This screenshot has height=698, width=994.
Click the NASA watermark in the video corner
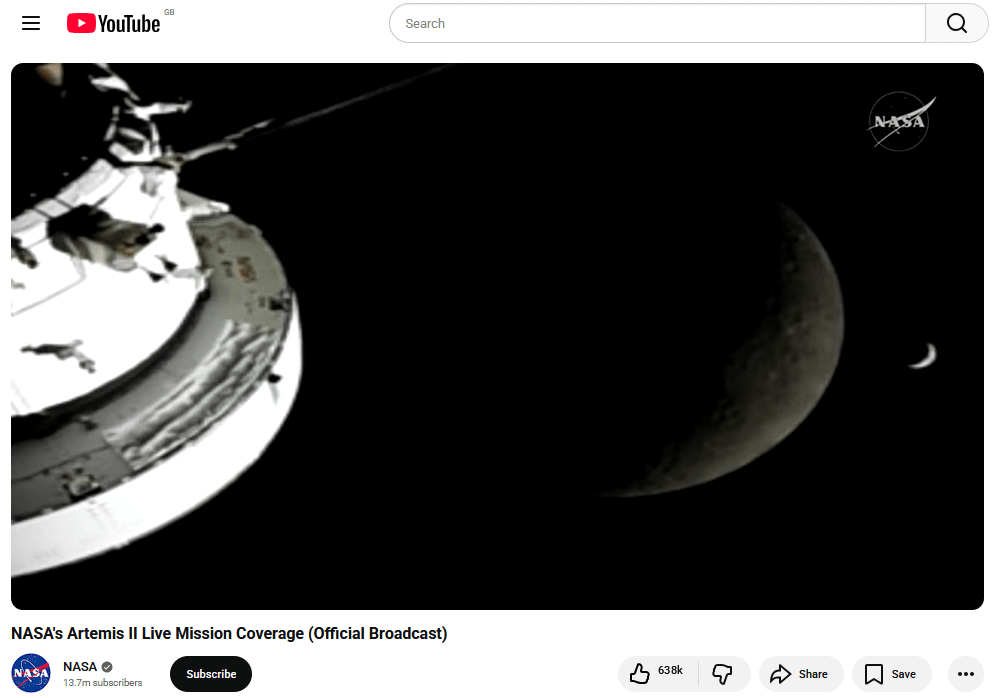click(900, 122)
